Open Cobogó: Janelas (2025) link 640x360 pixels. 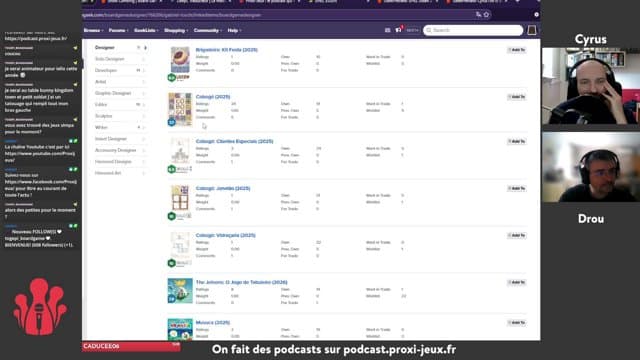[223, 188]
